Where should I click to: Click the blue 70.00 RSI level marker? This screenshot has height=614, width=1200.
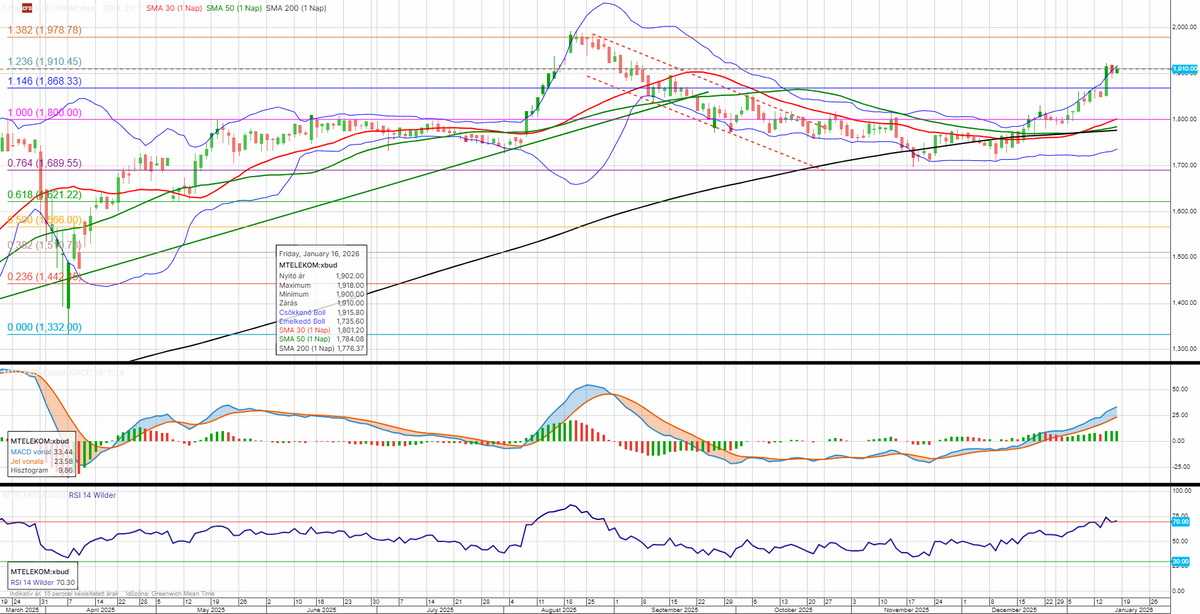pos(1180,521)
